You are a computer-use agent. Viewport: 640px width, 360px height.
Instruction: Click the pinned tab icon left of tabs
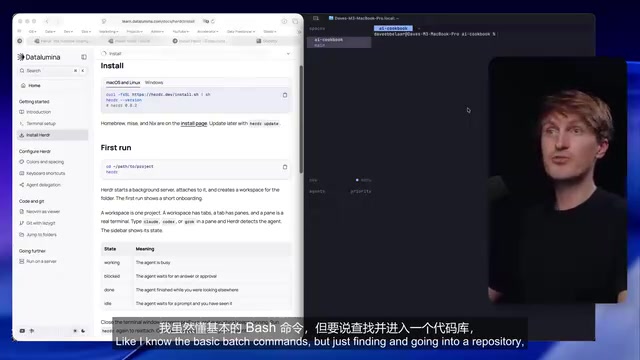[20, 41]
